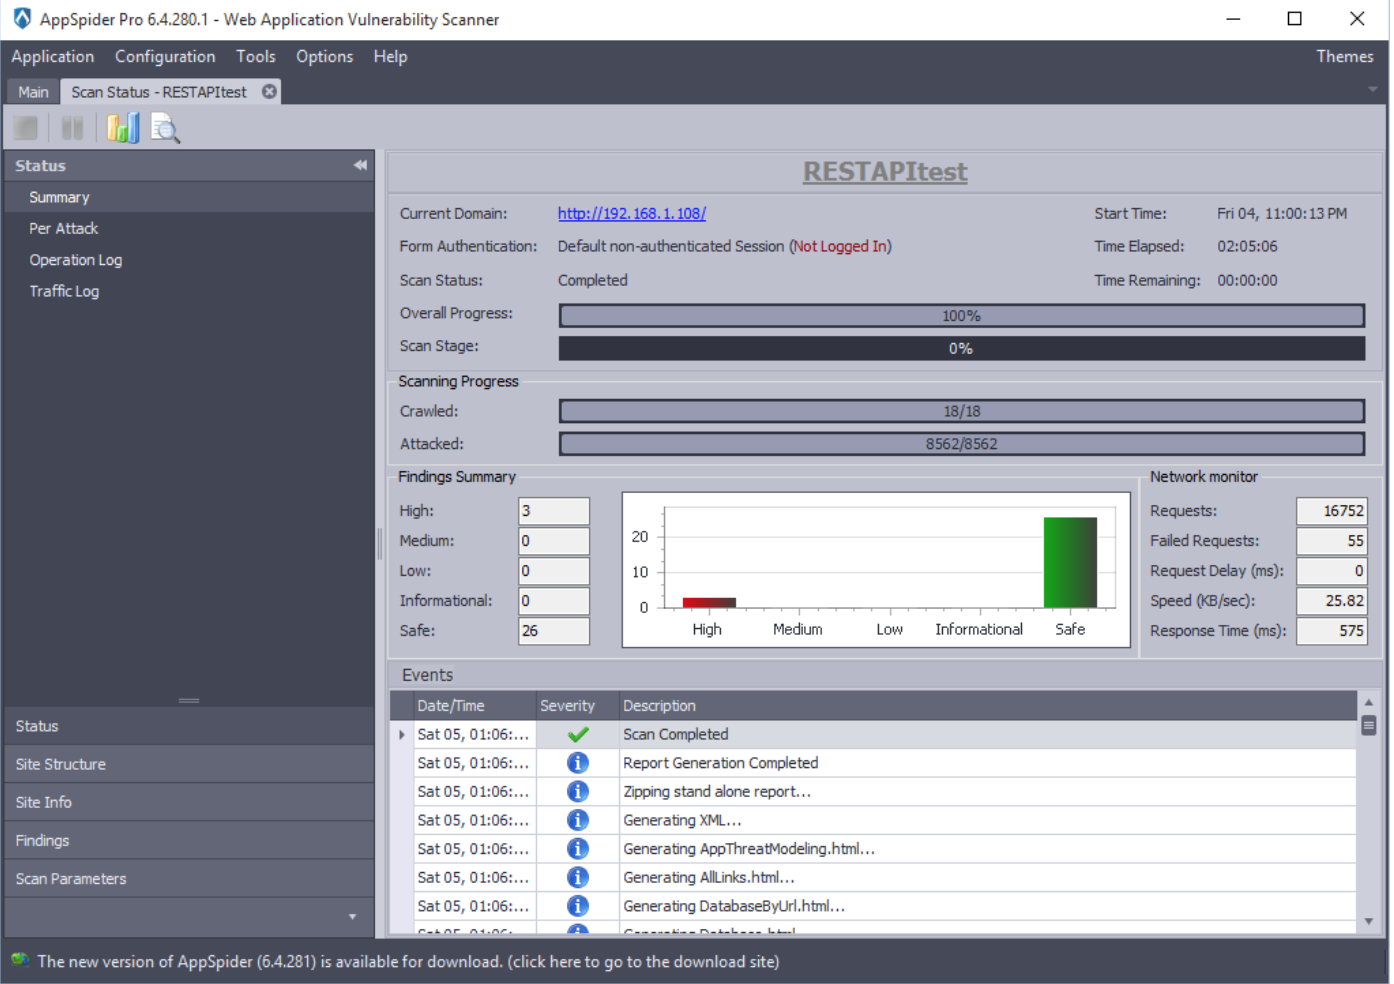This screenshot has height=984, width=1394.
Task: Click the Stop scan toolbar icon
Action: click(x=26, y=128)
